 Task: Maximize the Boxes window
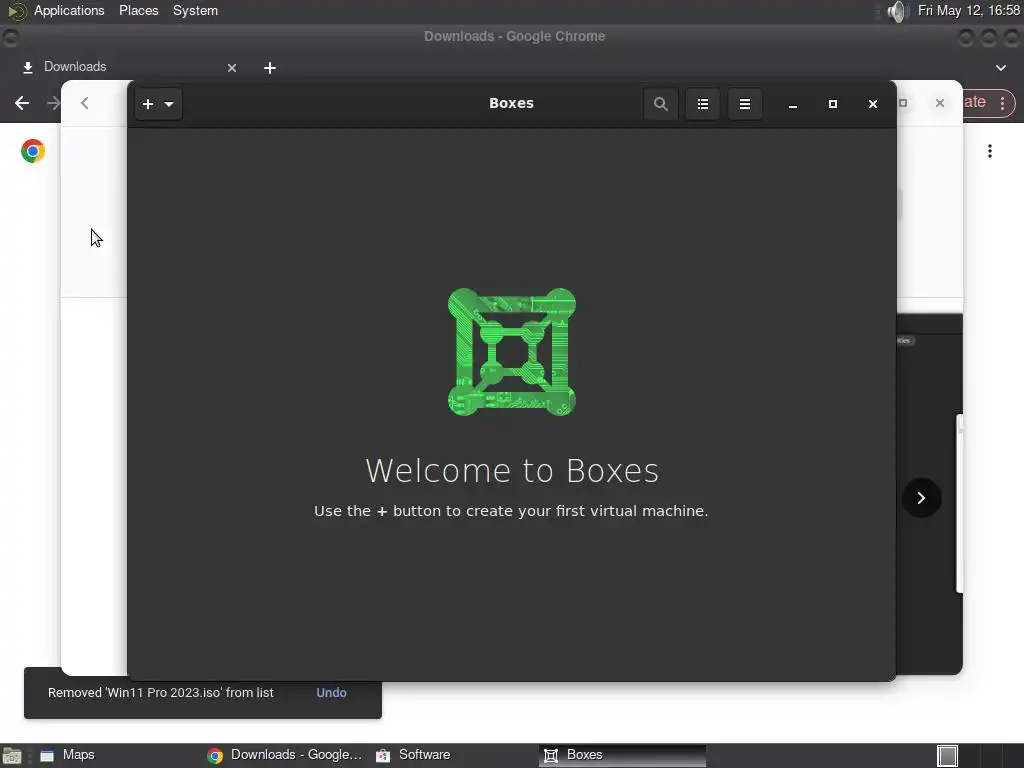coord(833,104)
